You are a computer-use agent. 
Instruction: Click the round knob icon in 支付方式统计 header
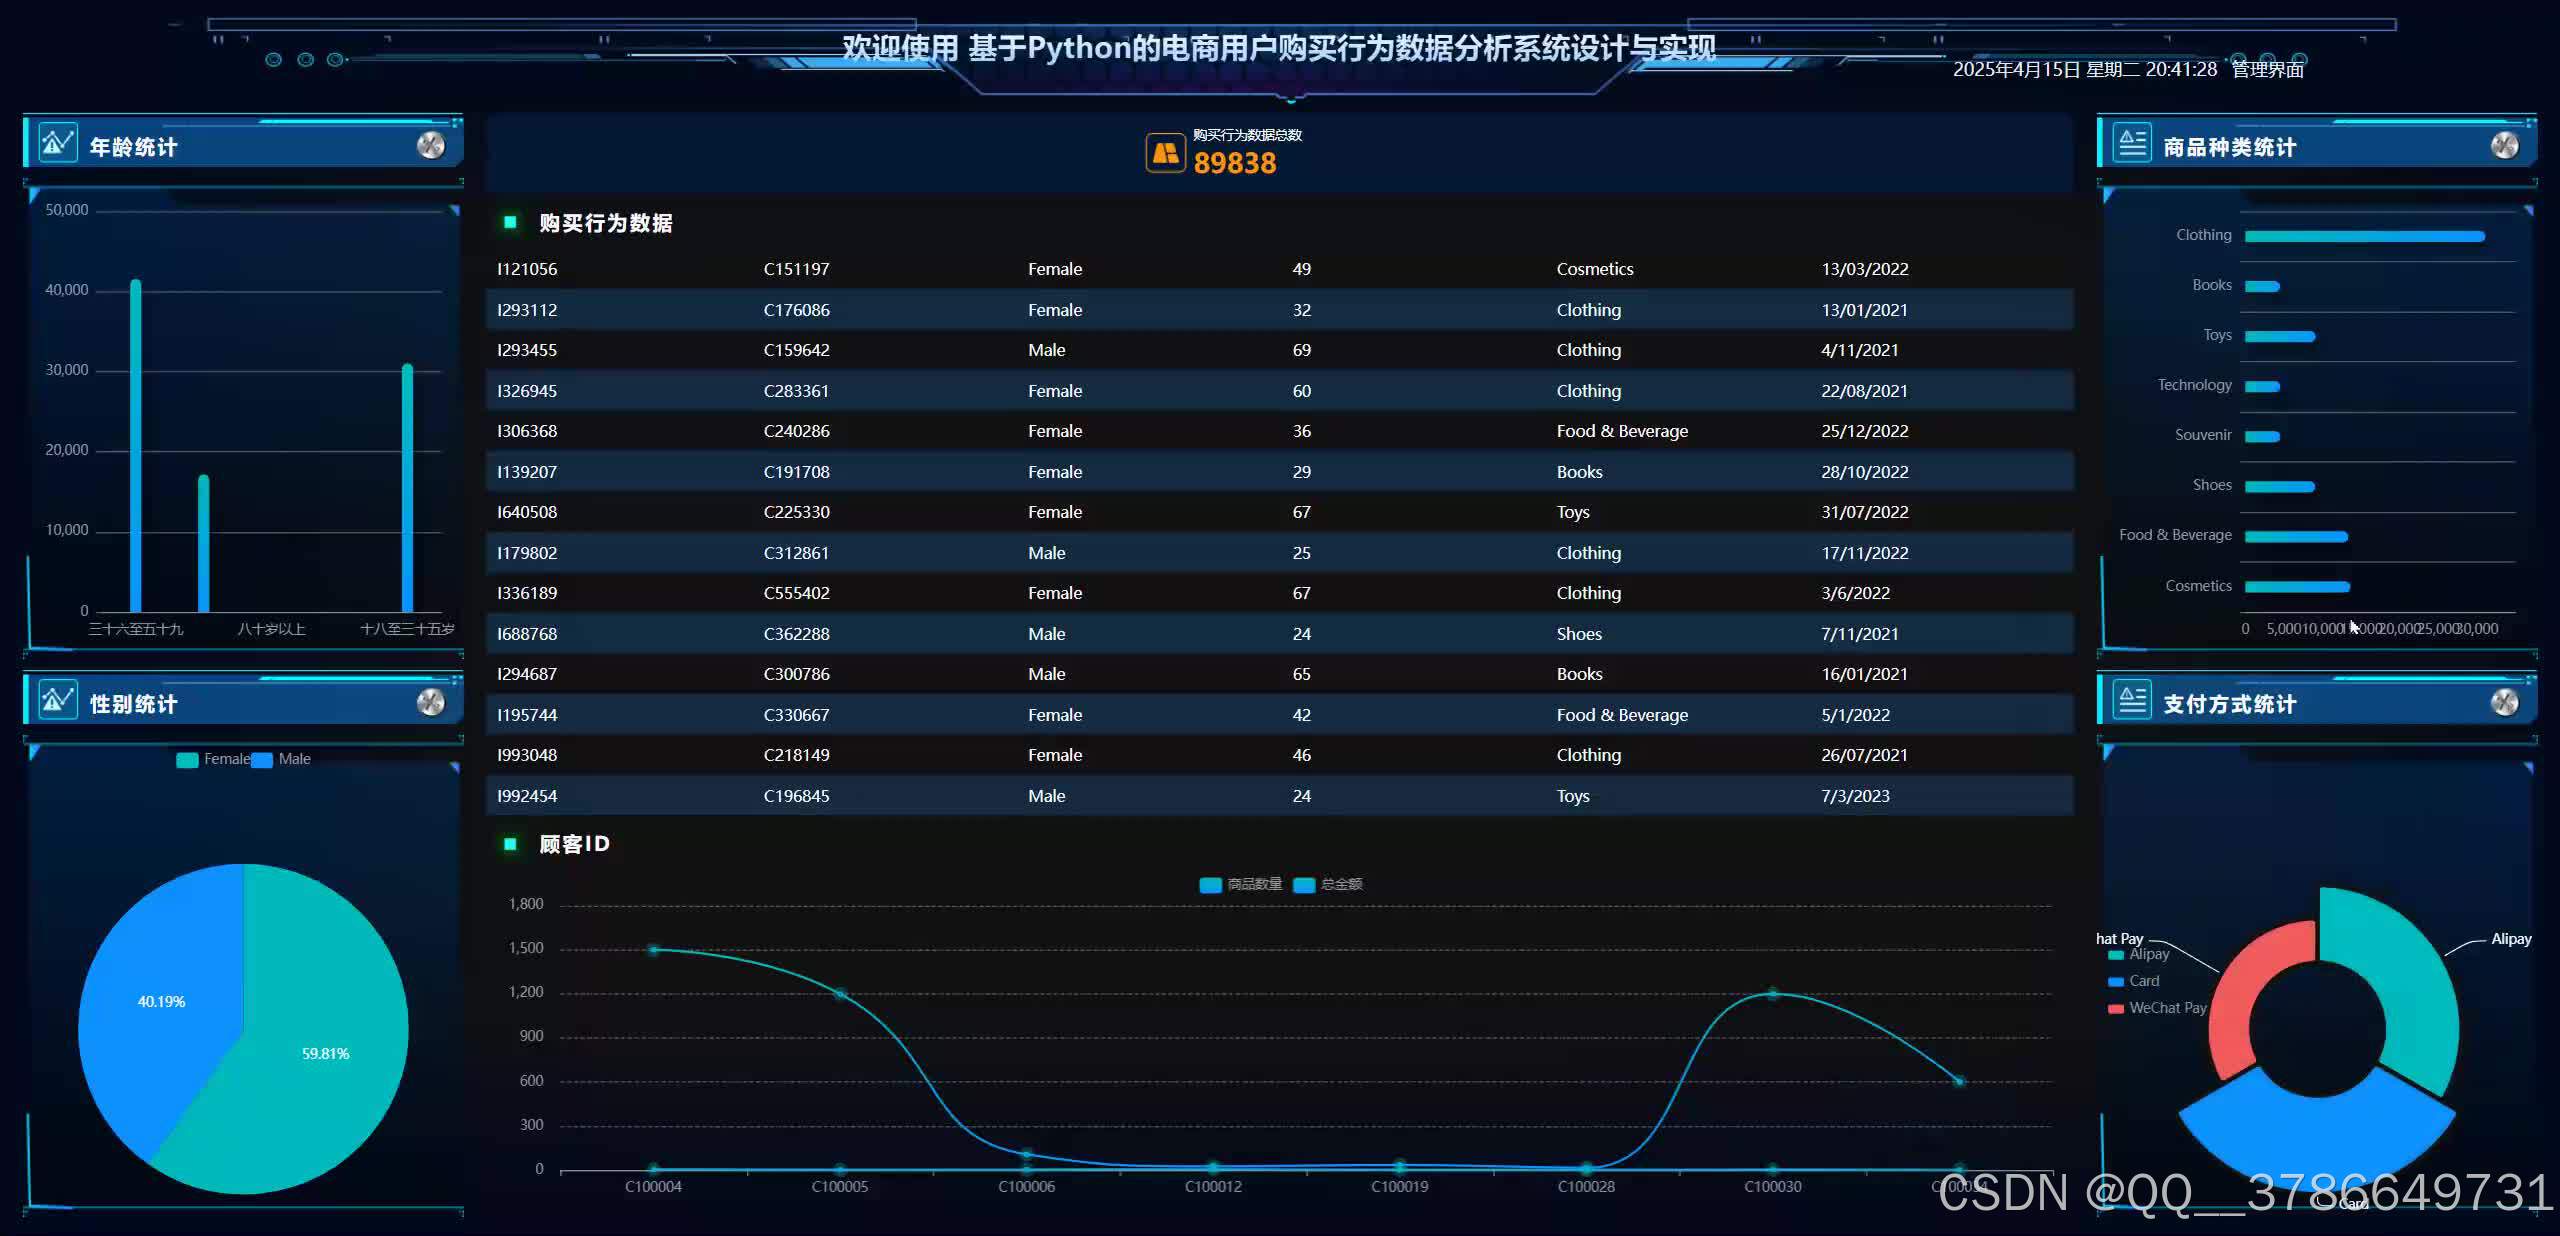point(2505,703)
